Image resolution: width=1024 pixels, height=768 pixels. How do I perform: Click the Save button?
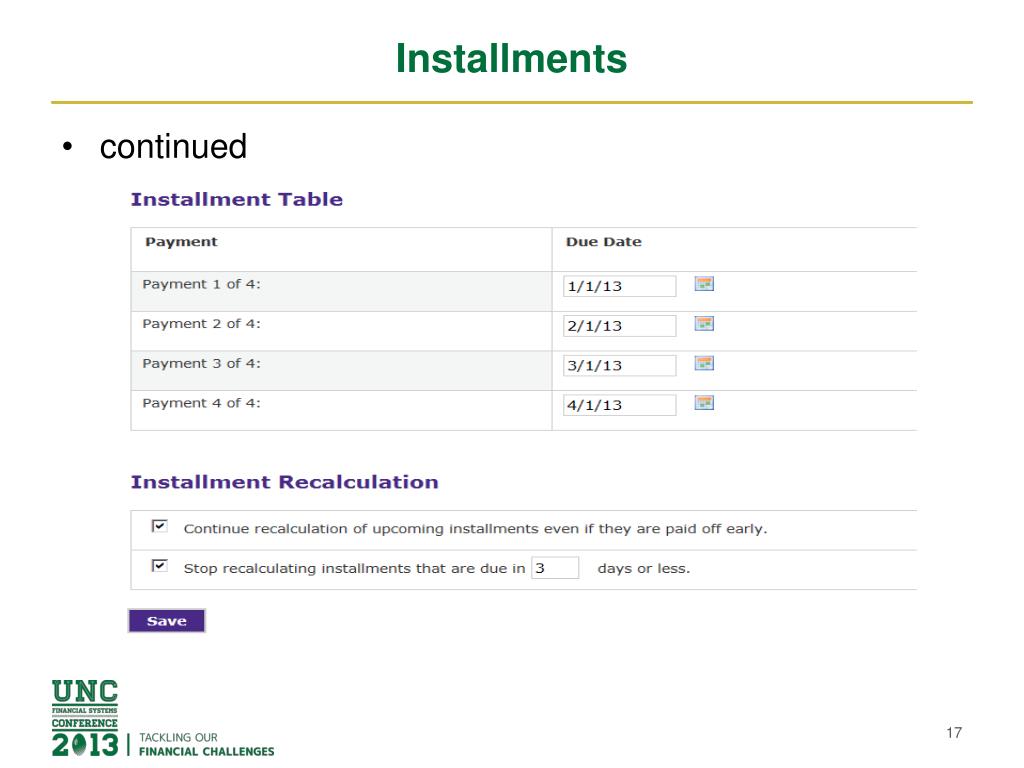pos(167,621)
